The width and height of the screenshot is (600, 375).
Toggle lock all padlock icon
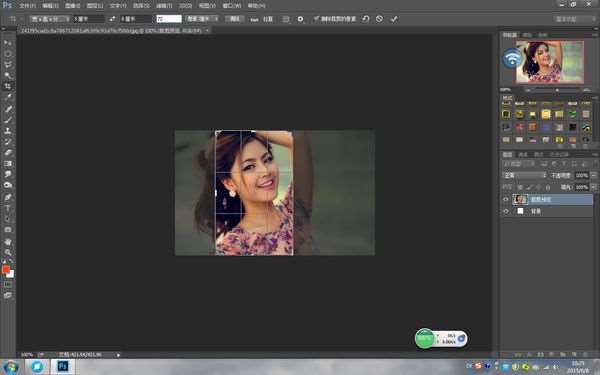(x=548, y=187)
